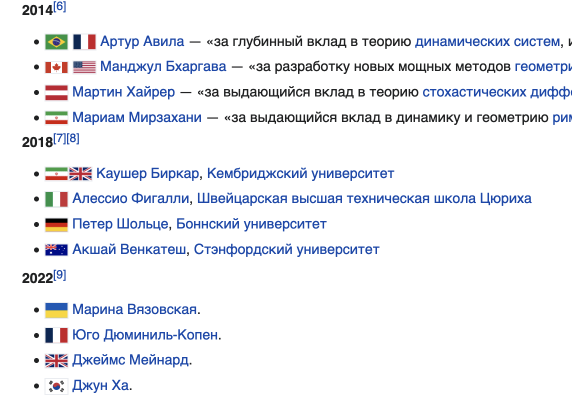Click the UK flag beside Джеймс Мейнард
The width and height of the screenshot is (572, 411).
(x=56, y=361)
